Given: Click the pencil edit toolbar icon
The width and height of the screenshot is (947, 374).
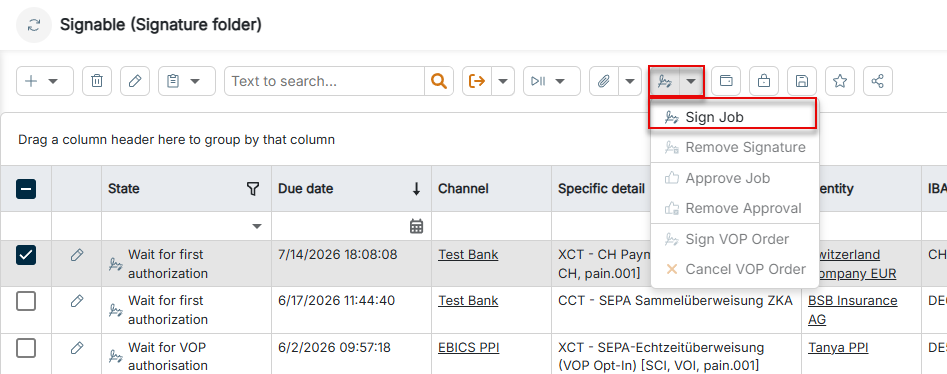Looking at the screenshot, I should [x=135, y=81].
